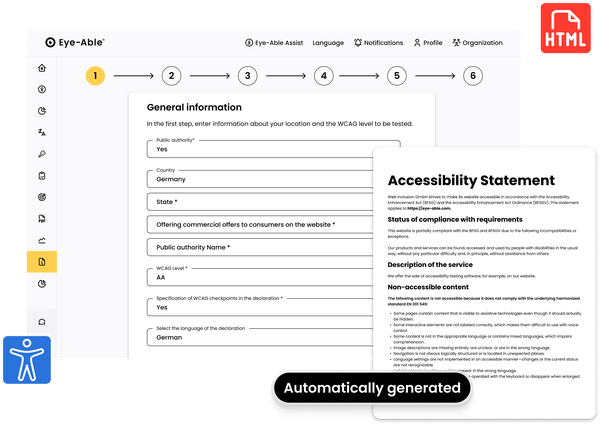
Task: Open Eye-Able Assist in the top bar
Action: click(274, 43)
